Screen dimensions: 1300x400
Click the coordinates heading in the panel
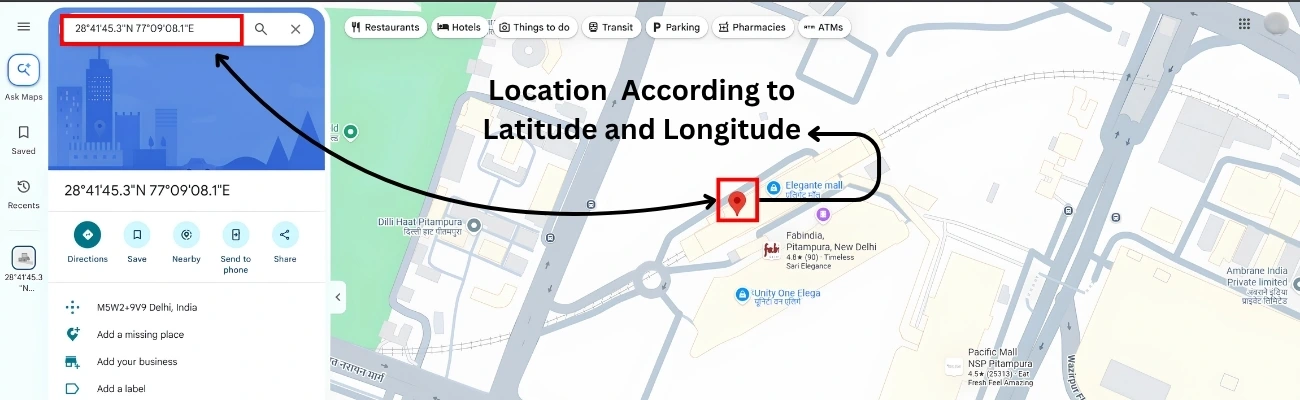coord(147,190)
